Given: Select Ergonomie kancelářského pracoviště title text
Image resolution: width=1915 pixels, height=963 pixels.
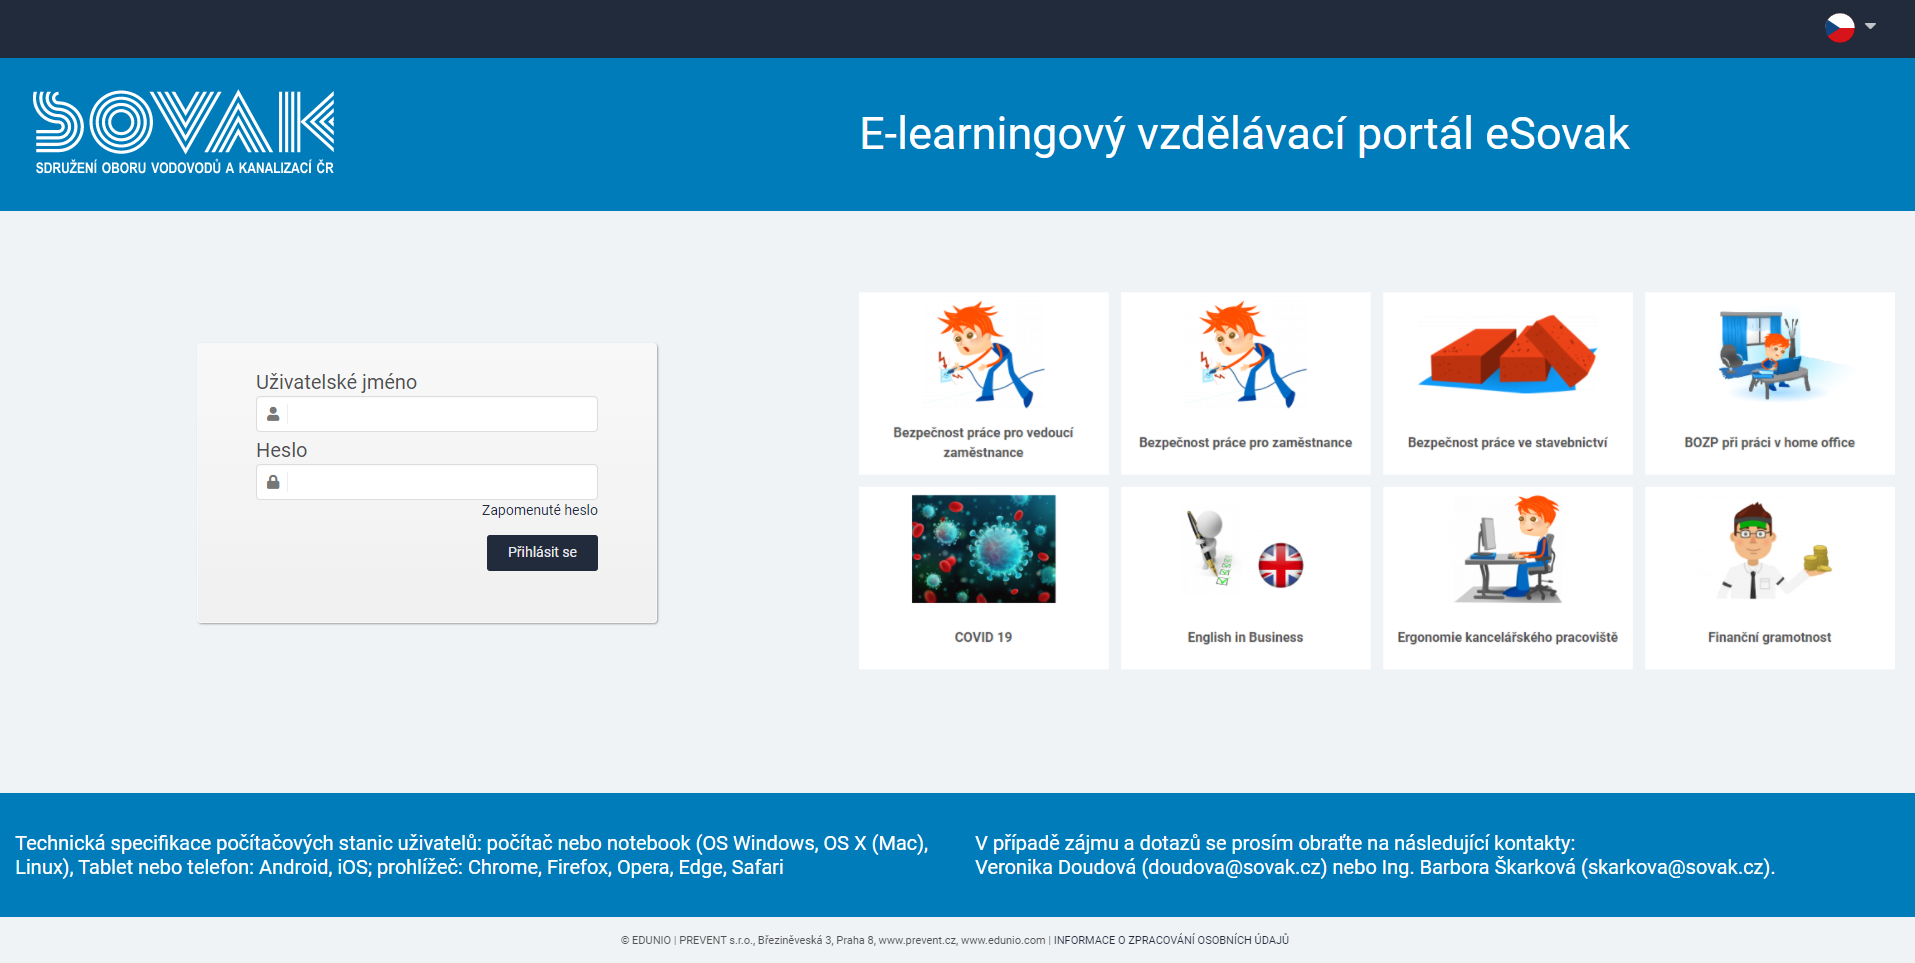Looking at the screenshot, I should coord(1508,638).
